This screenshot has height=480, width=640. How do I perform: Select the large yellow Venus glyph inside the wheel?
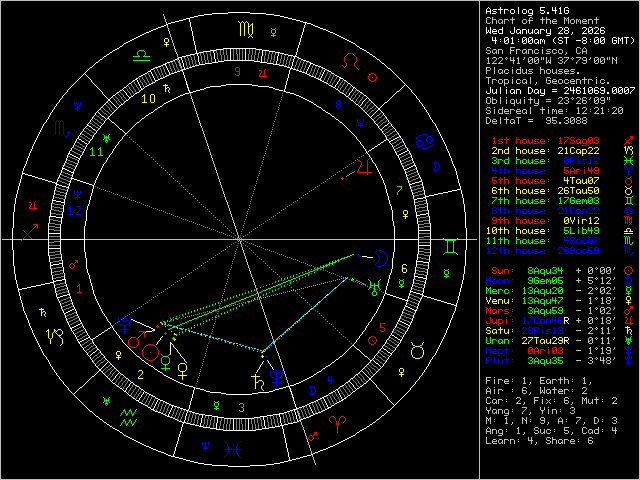(182, 371)
